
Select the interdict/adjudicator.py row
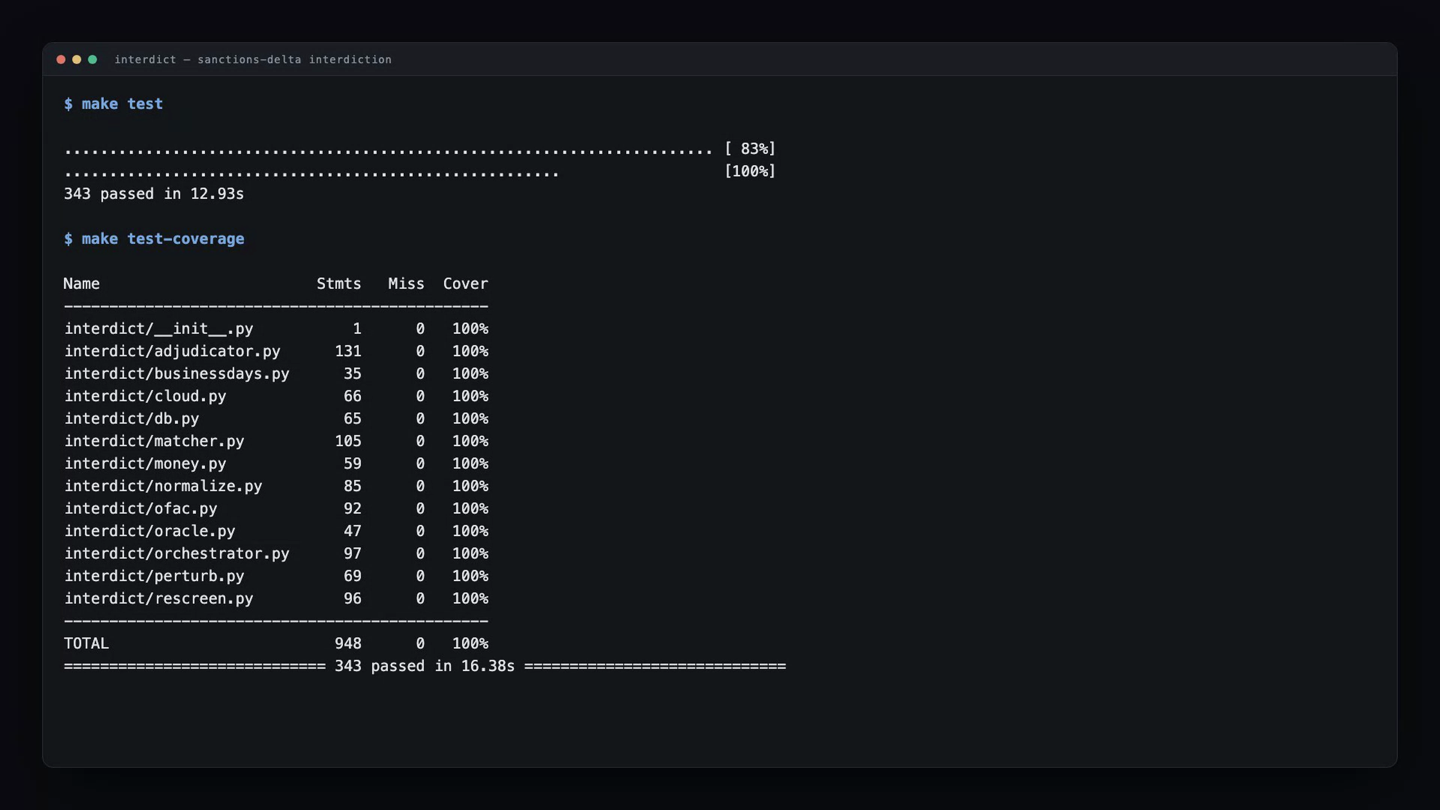pos(276,351)
